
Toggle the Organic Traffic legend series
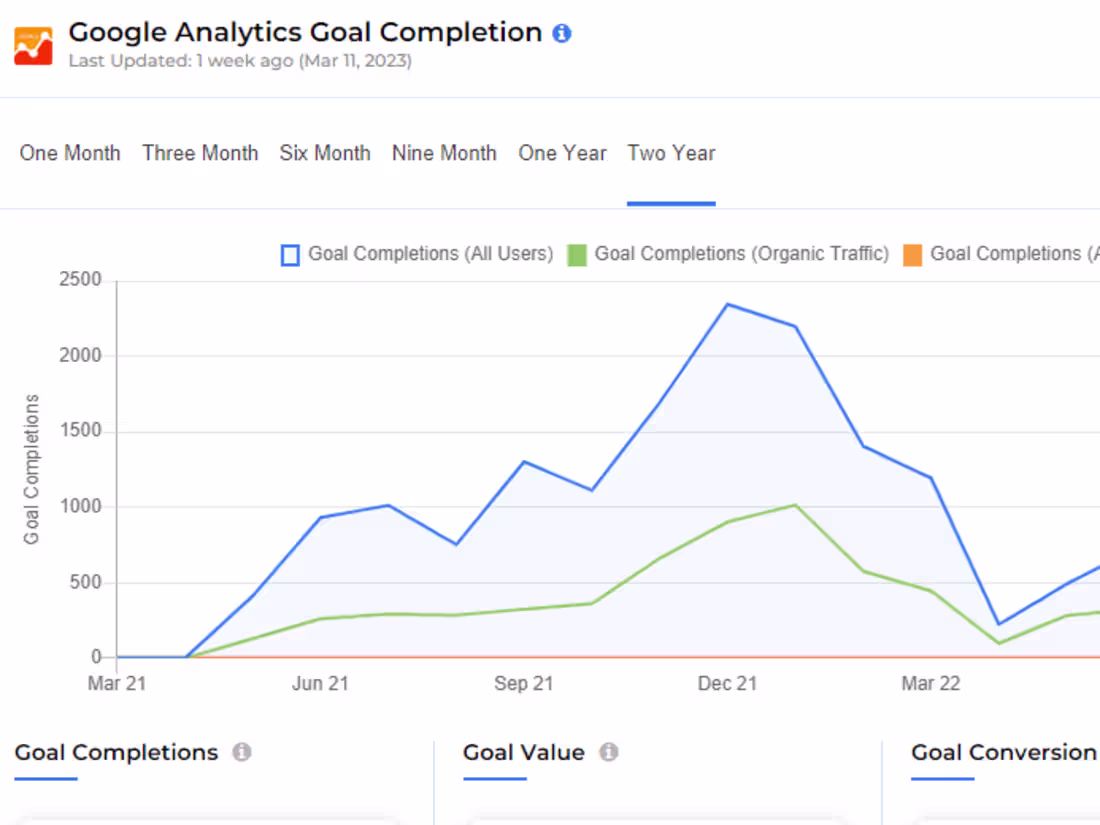tap(728, 254)
